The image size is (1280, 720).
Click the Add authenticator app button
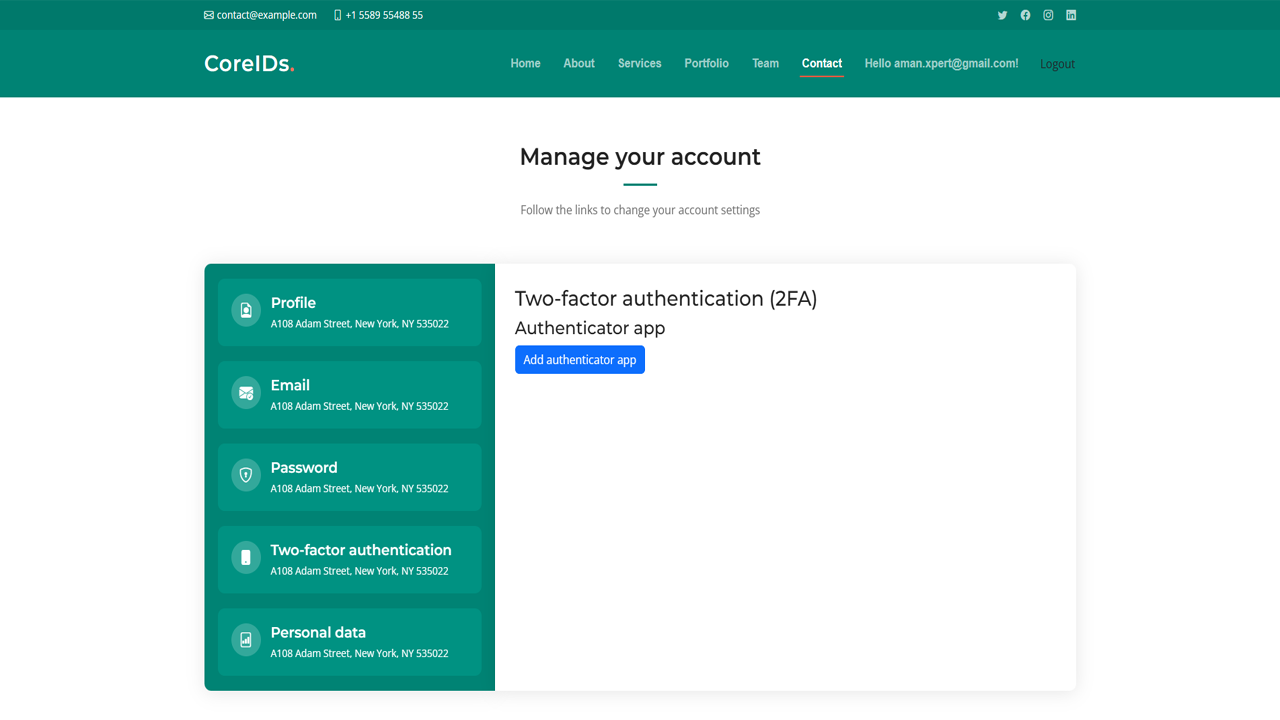[580, 360]
